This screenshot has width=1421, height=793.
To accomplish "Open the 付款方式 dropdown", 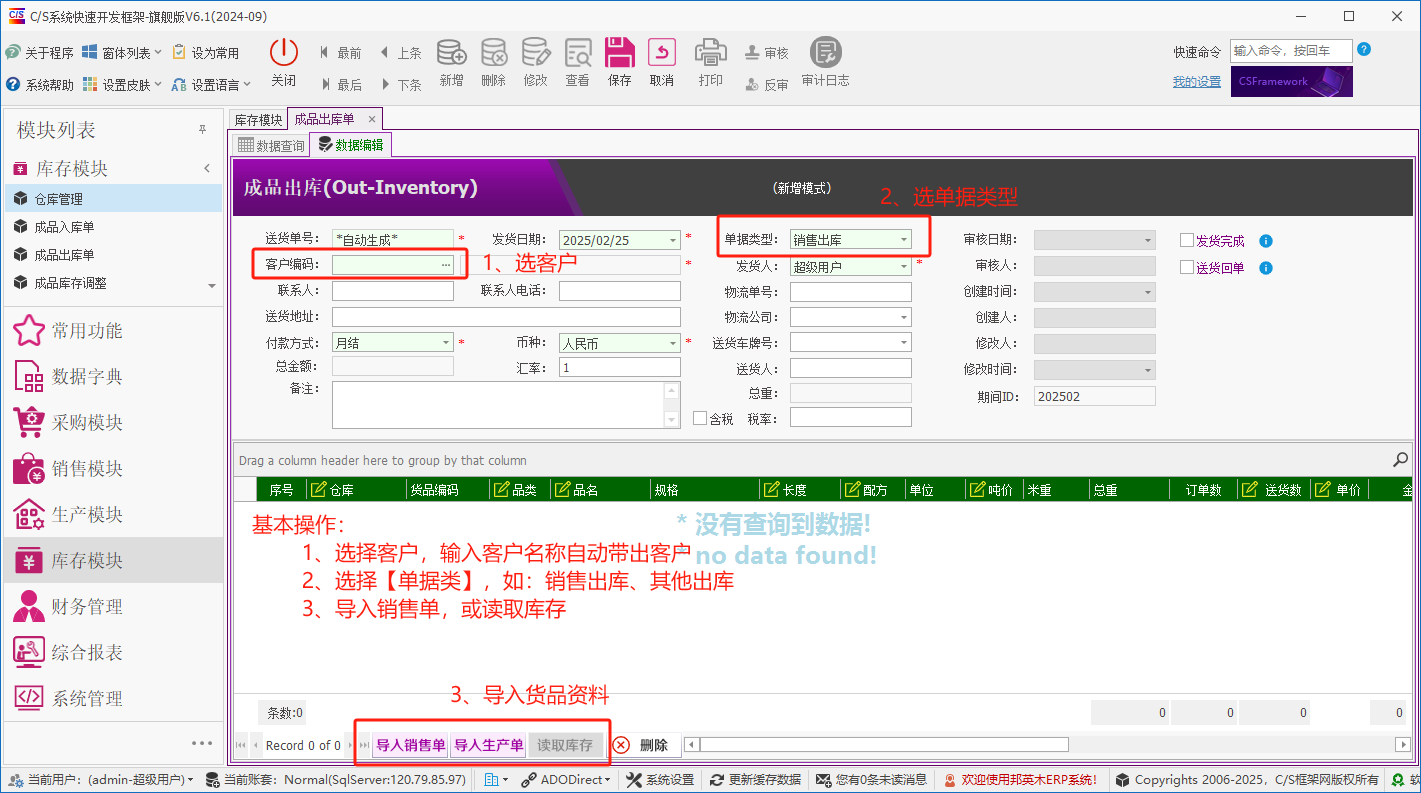I will tap(446, 343).
